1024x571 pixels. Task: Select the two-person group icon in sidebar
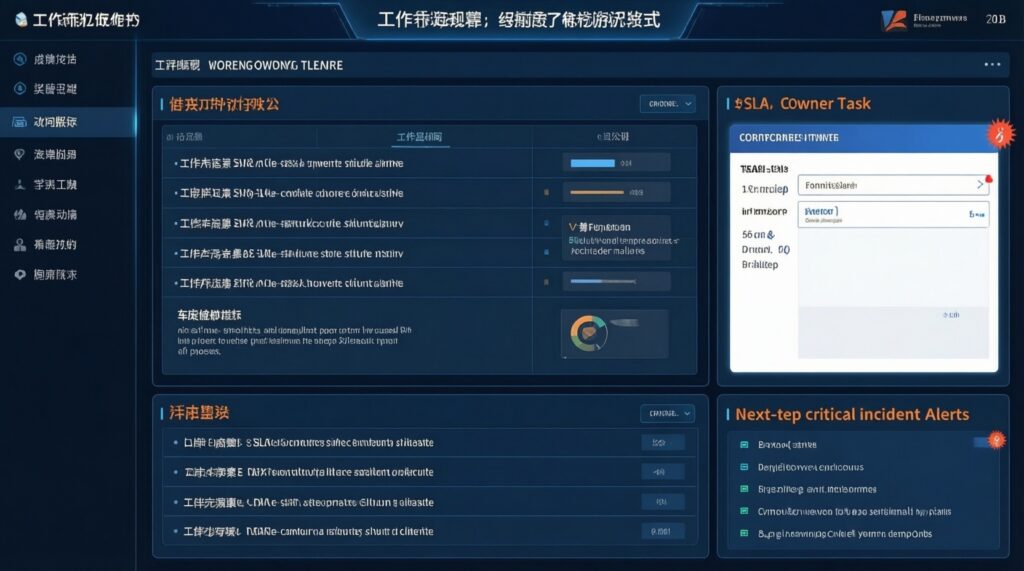tap(20, 244)
